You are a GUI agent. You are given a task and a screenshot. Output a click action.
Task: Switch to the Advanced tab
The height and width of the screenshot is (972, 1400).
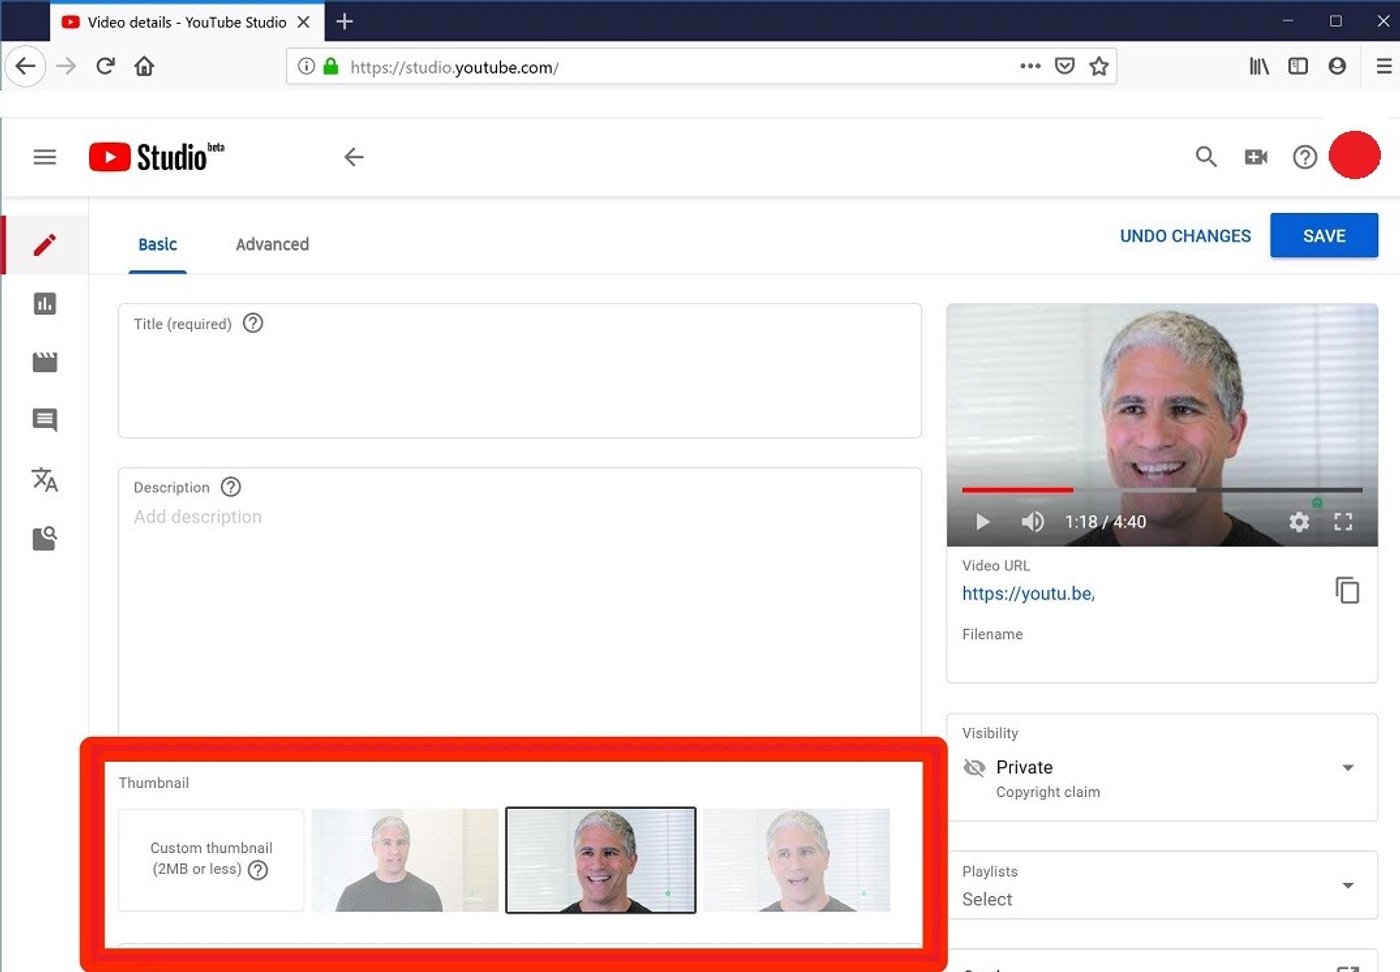(x=271, y=244)
